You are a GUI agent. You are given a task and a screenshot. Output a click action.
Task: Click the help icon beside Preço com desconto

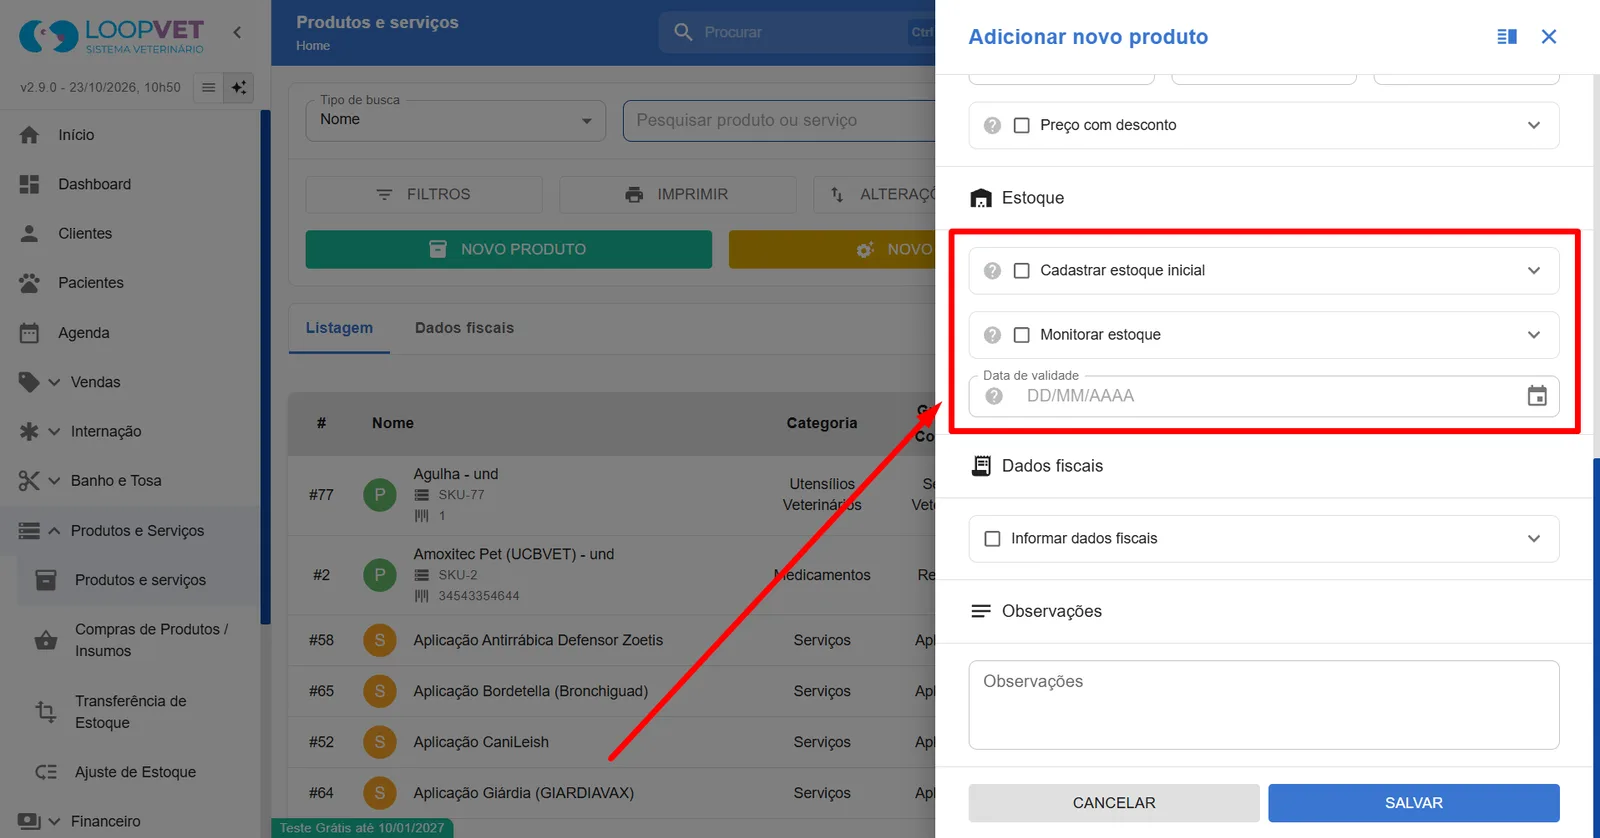click(x=992, y=125)
